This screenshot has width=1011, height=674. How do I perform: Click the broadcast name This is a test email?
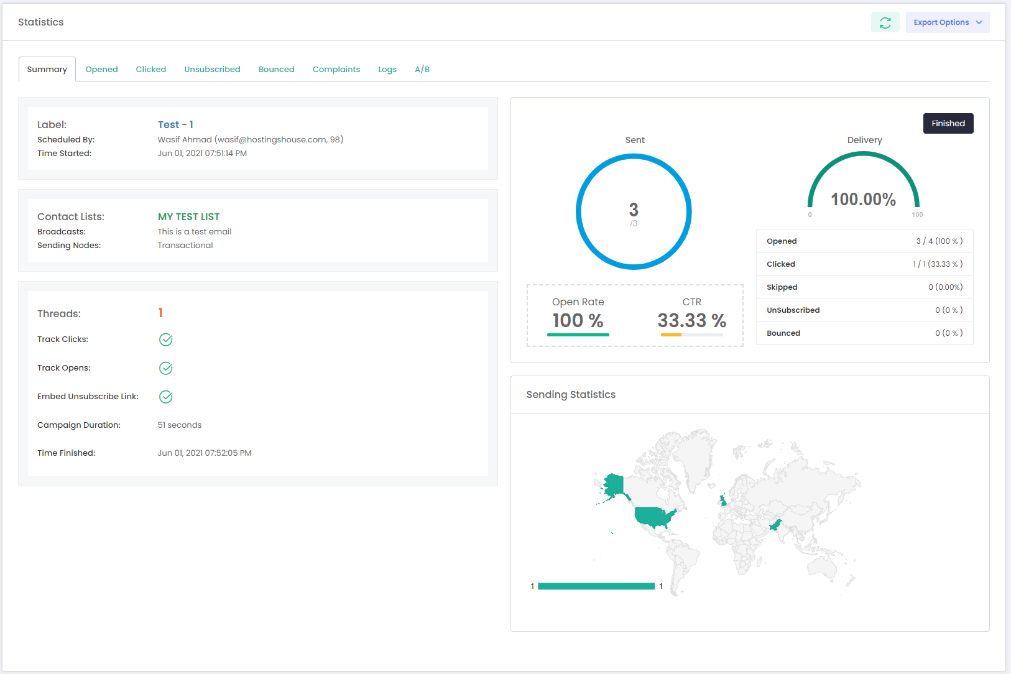pos(194,232)
